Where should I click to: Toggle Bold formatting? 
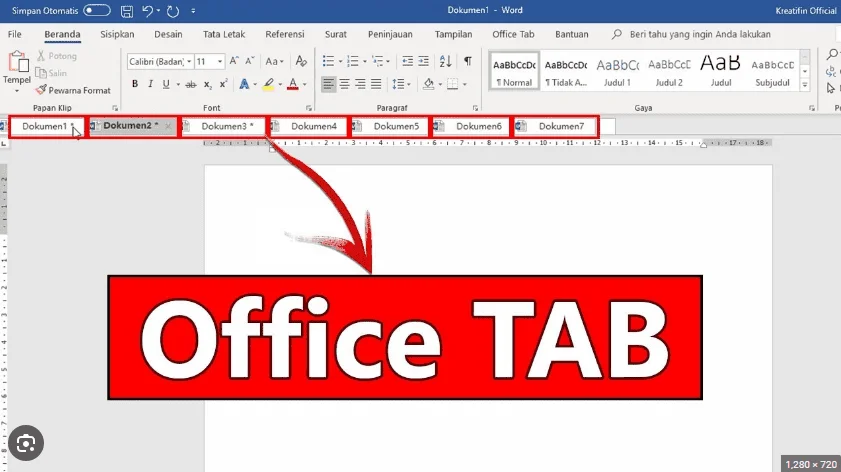pos(135,84)
